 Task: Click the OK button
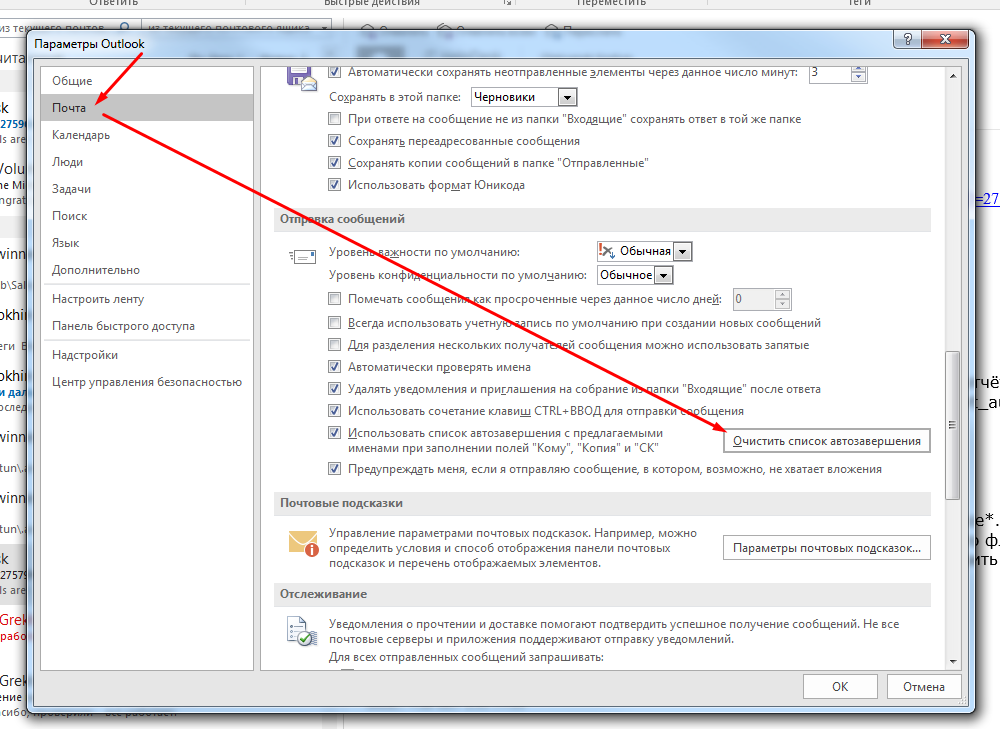[x=840, y=686]
